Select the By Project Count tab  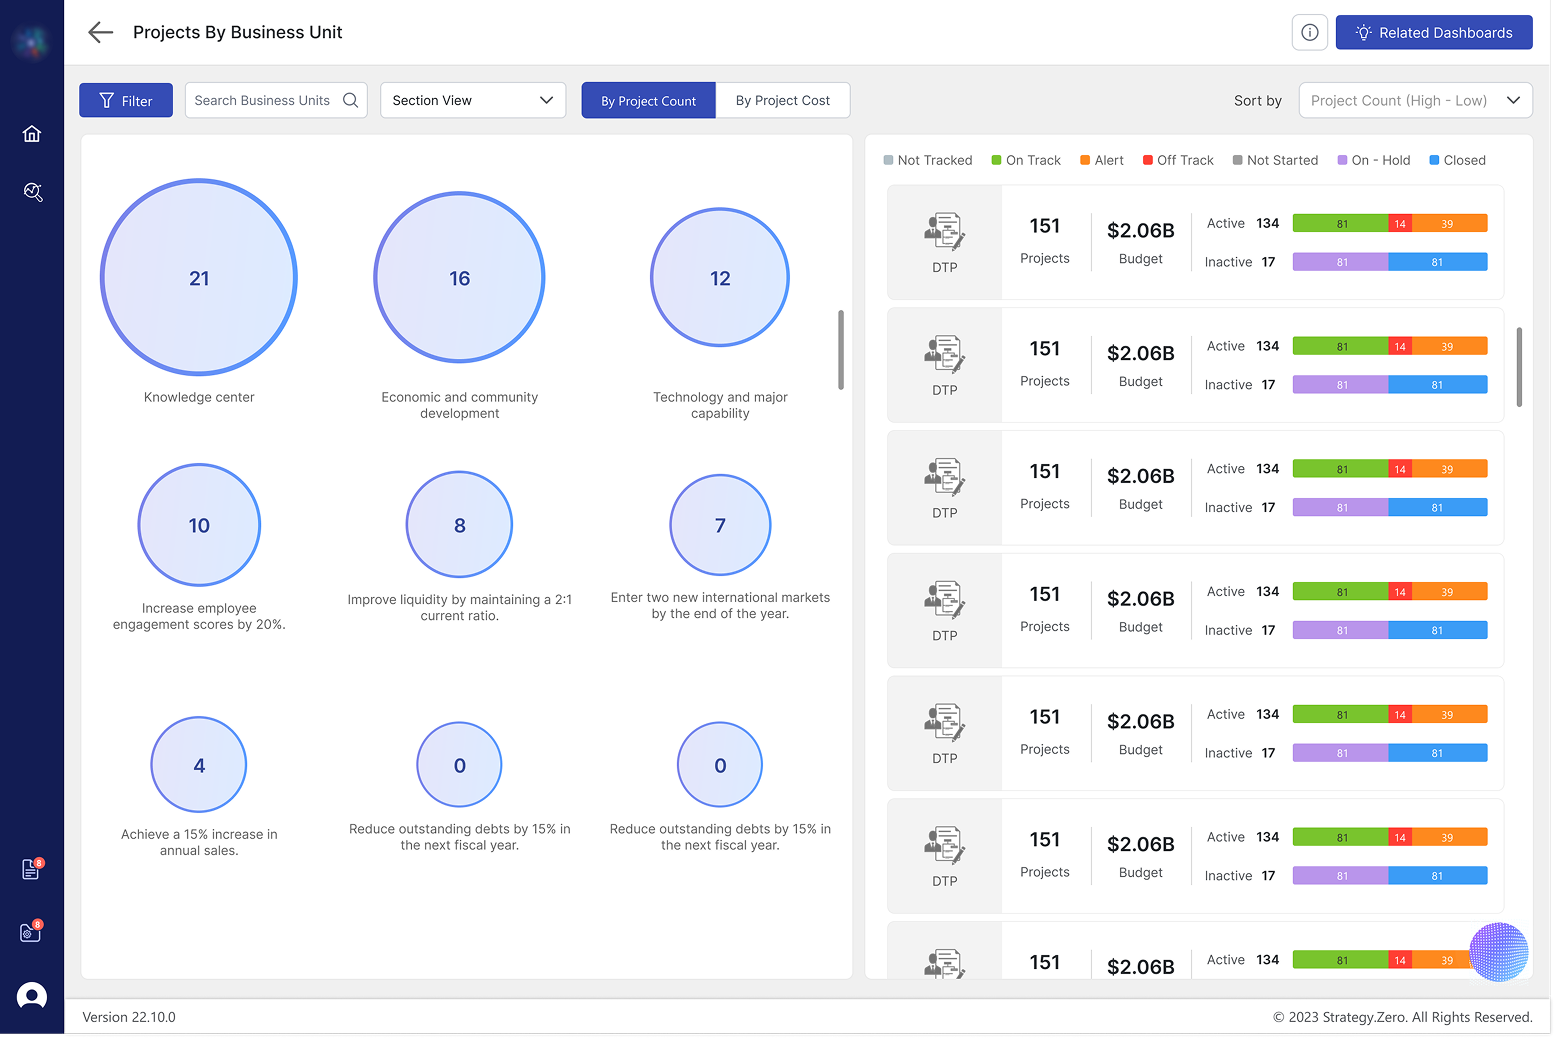[x=648, y=100]
